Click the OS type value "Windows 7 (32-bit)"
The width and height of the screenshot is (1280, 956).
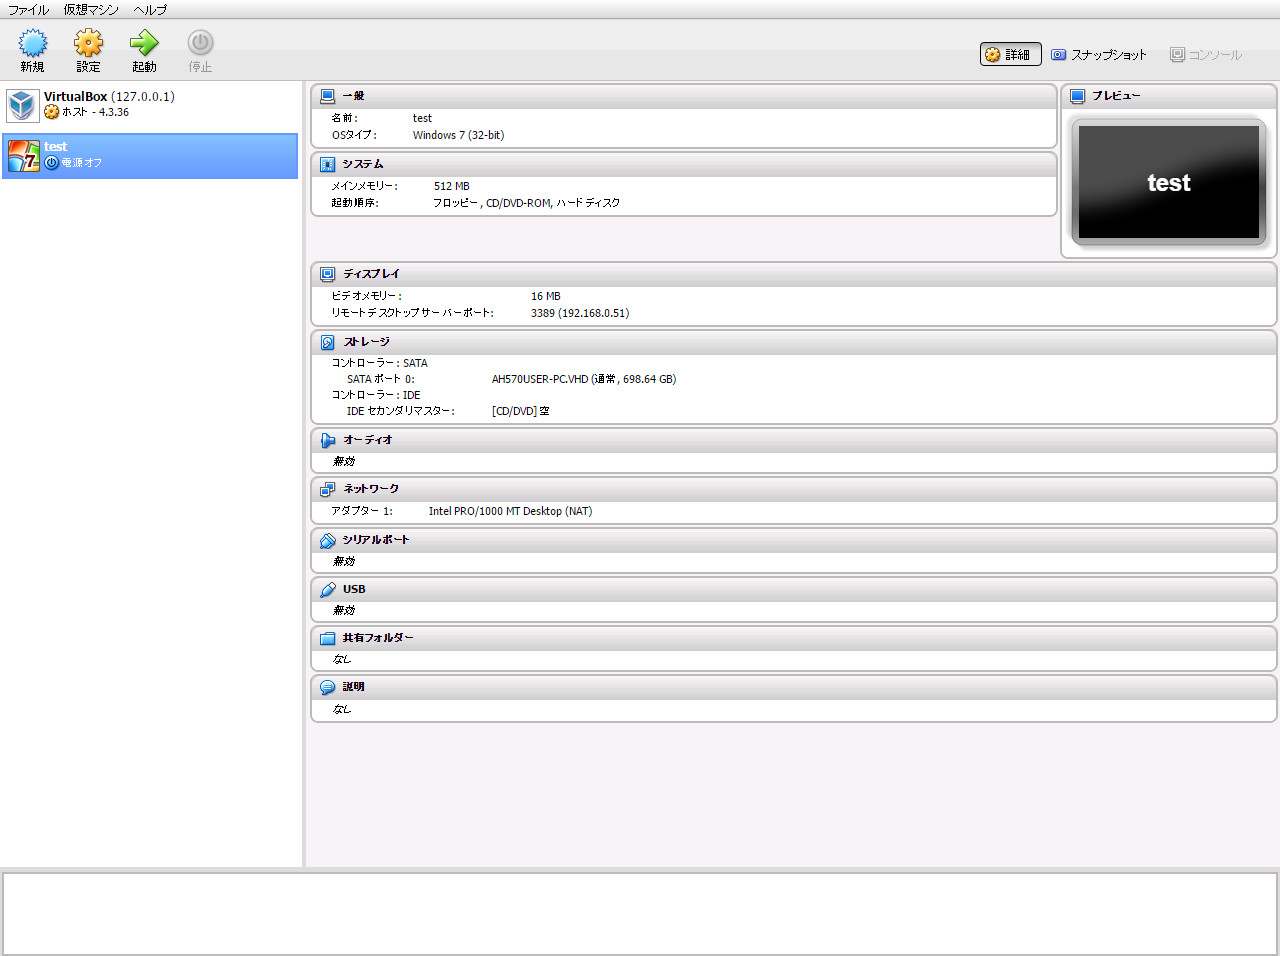tap(458, 135)
